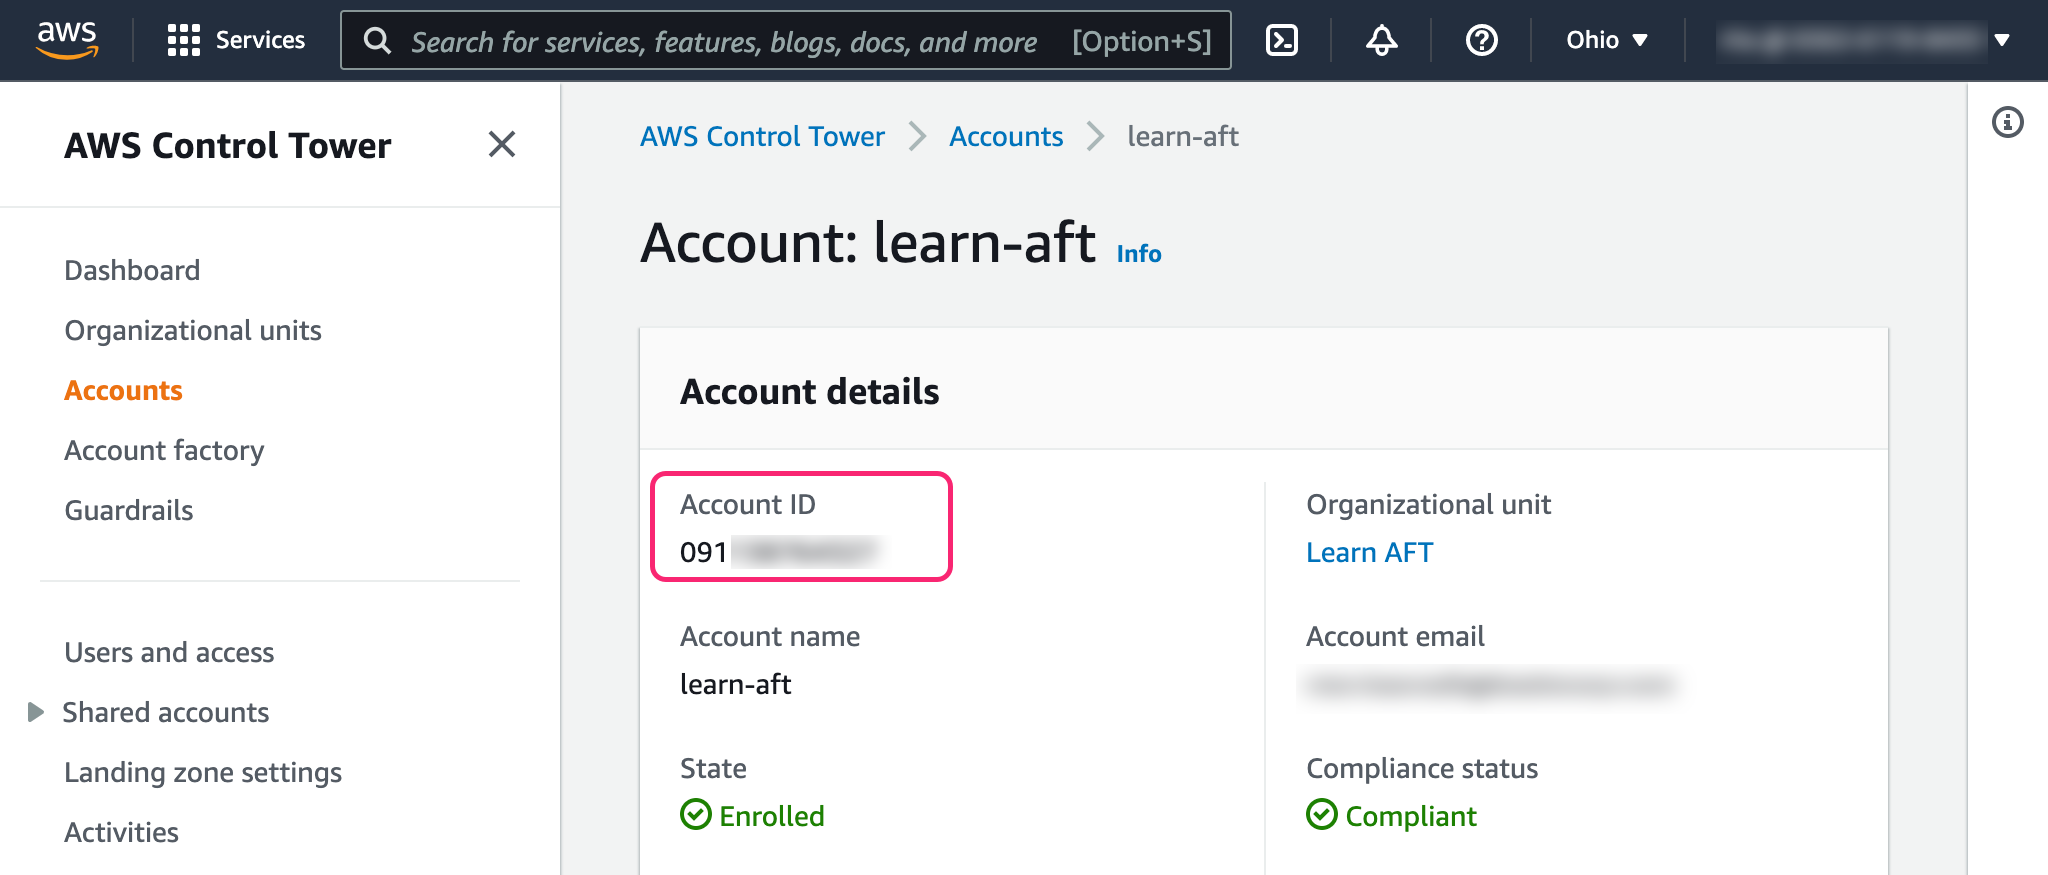2048x875 pixels.
Task: Open the notifications bell
Action: 1381,40
